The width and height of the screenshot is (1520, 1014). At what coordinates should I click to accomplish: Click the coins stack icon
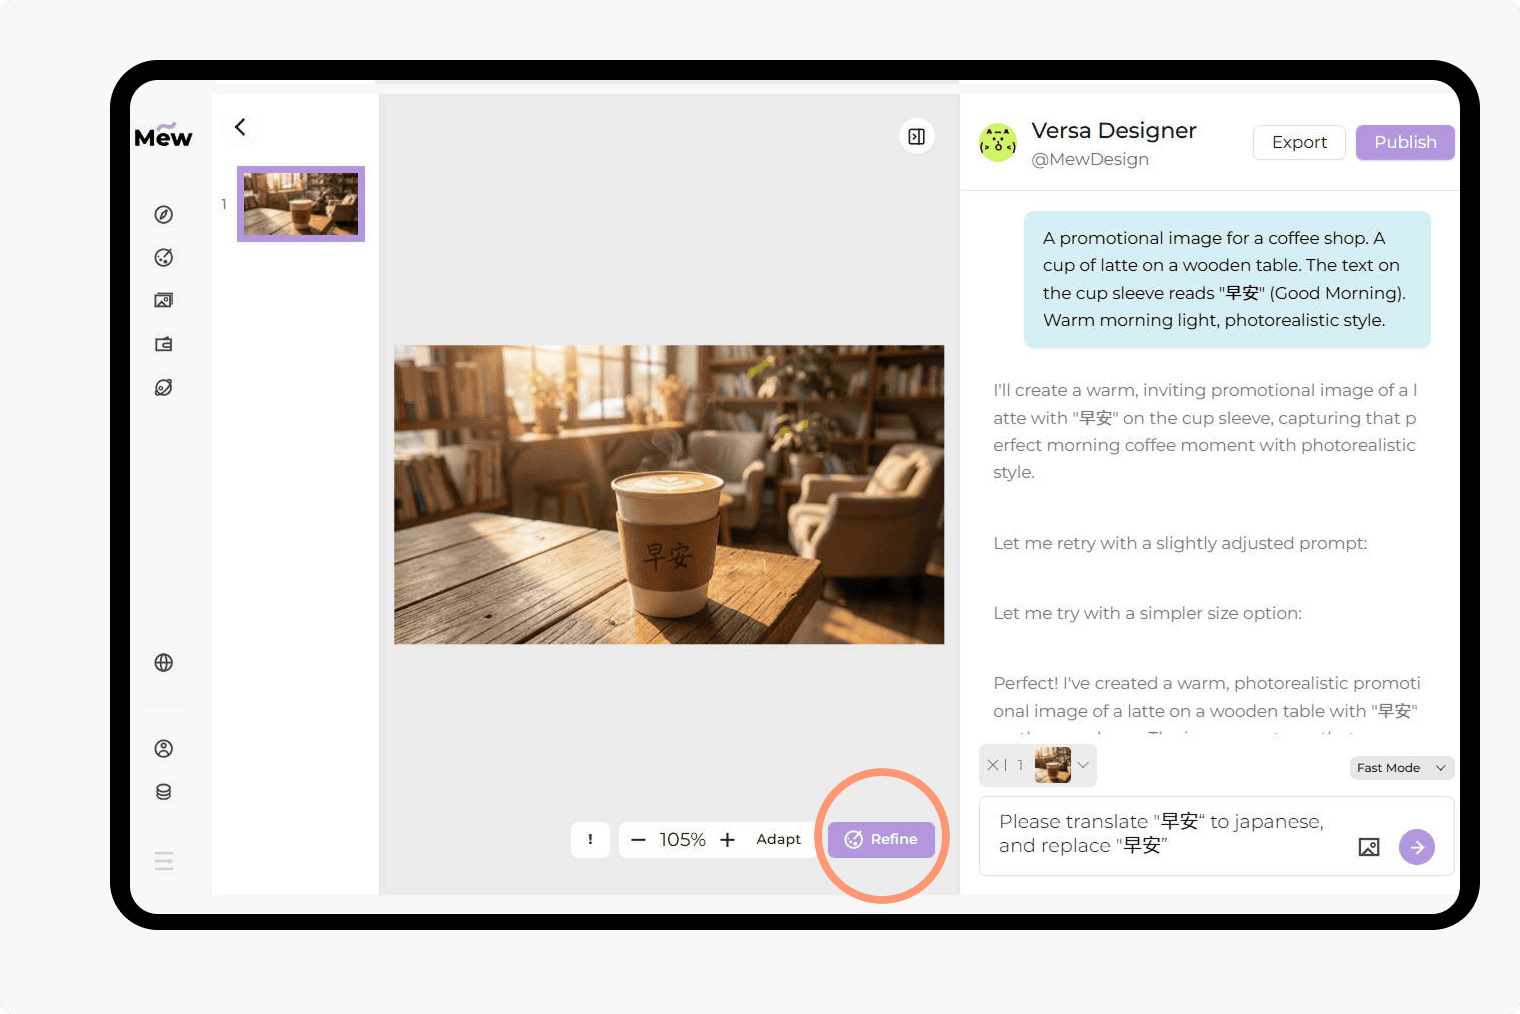[164, 792]
